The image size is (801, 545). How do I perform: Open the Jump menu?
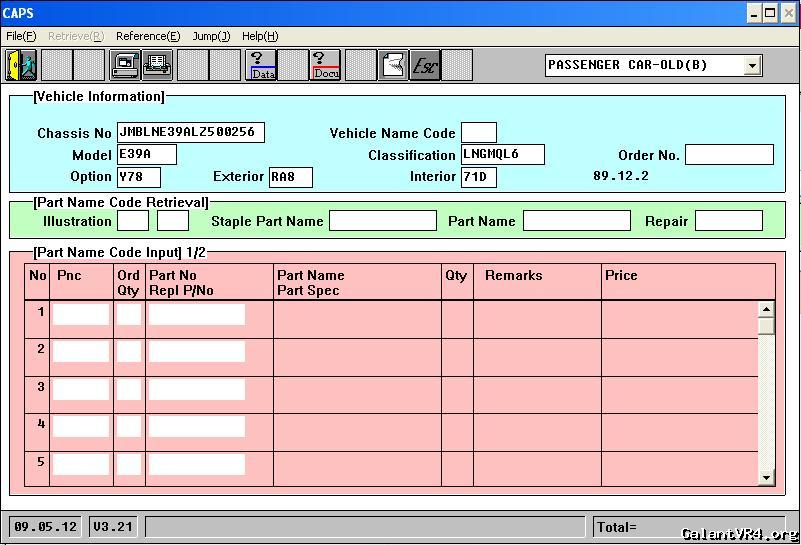(x=211, y=36)
